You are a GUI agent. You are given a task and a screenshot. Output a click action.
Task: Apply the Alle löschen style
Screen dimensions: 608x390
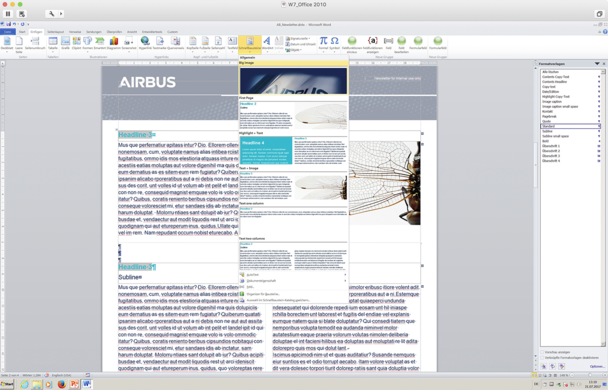(570, 72)
